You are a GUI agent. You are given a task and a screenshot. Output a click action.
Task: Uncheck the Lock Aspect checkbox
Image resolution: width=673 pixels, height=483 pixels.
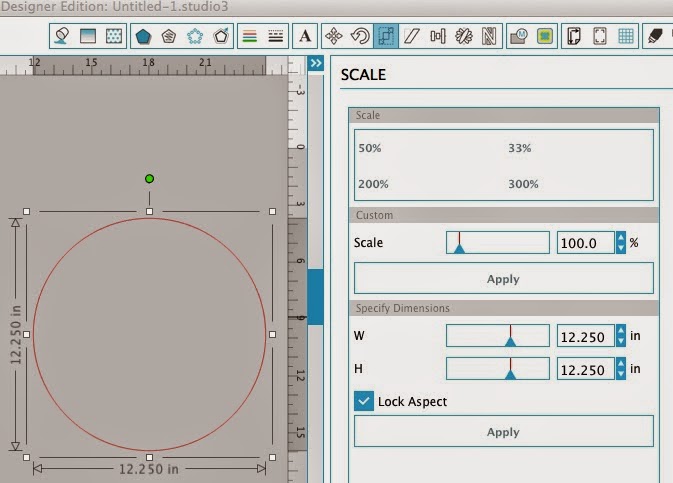(x=364, y=401)
